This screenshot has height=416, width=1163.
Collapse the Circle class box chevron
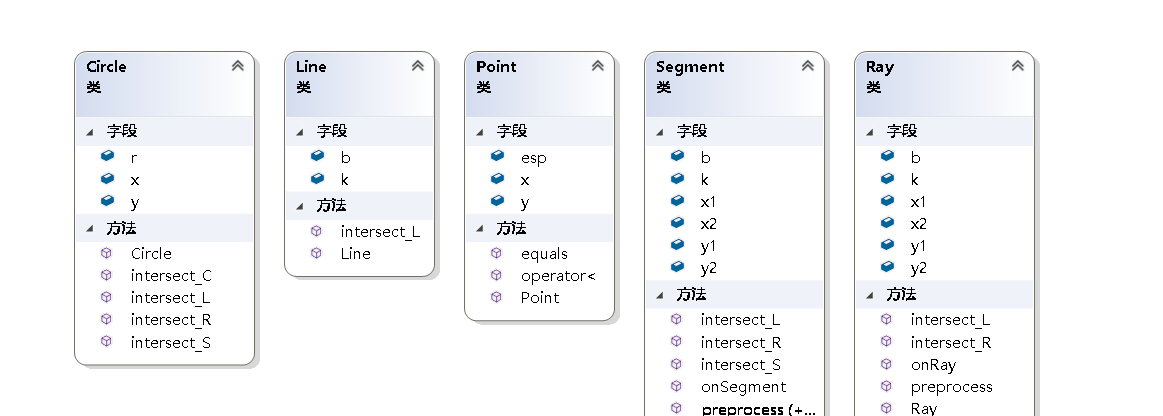tap(237, 66)
